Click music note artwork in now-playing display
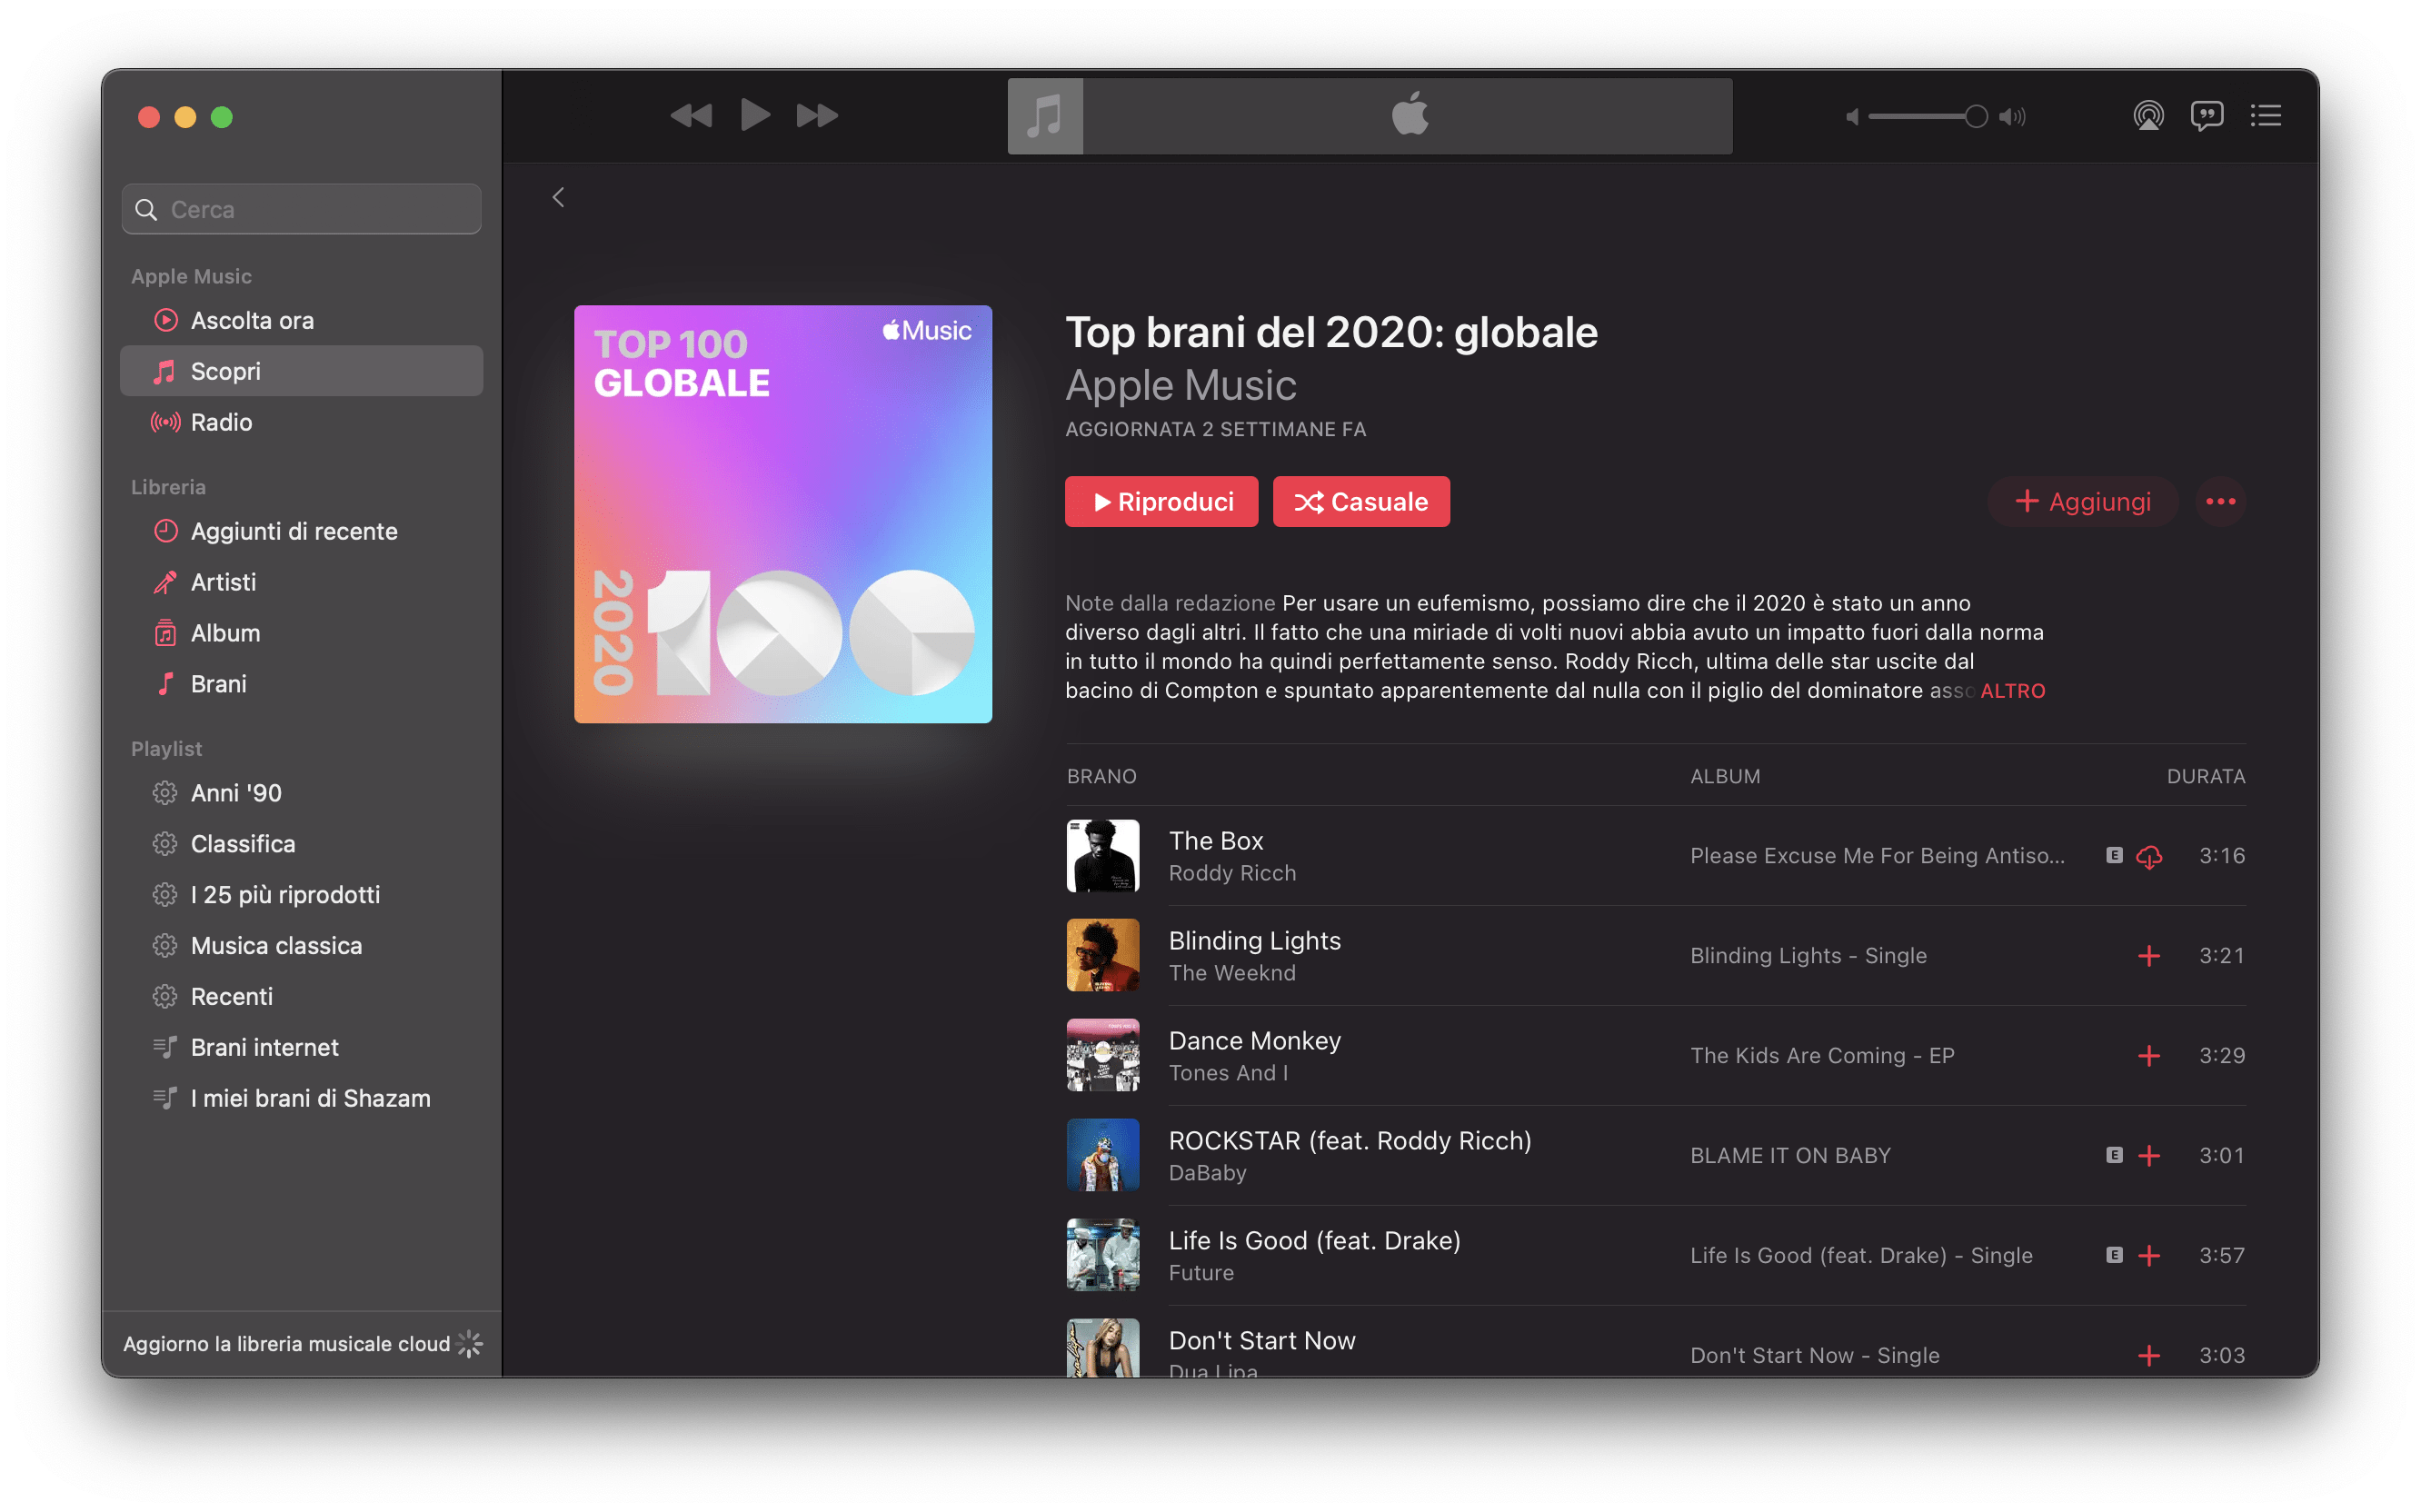Screen dimensions: 2421x1512 [1045, 116]
